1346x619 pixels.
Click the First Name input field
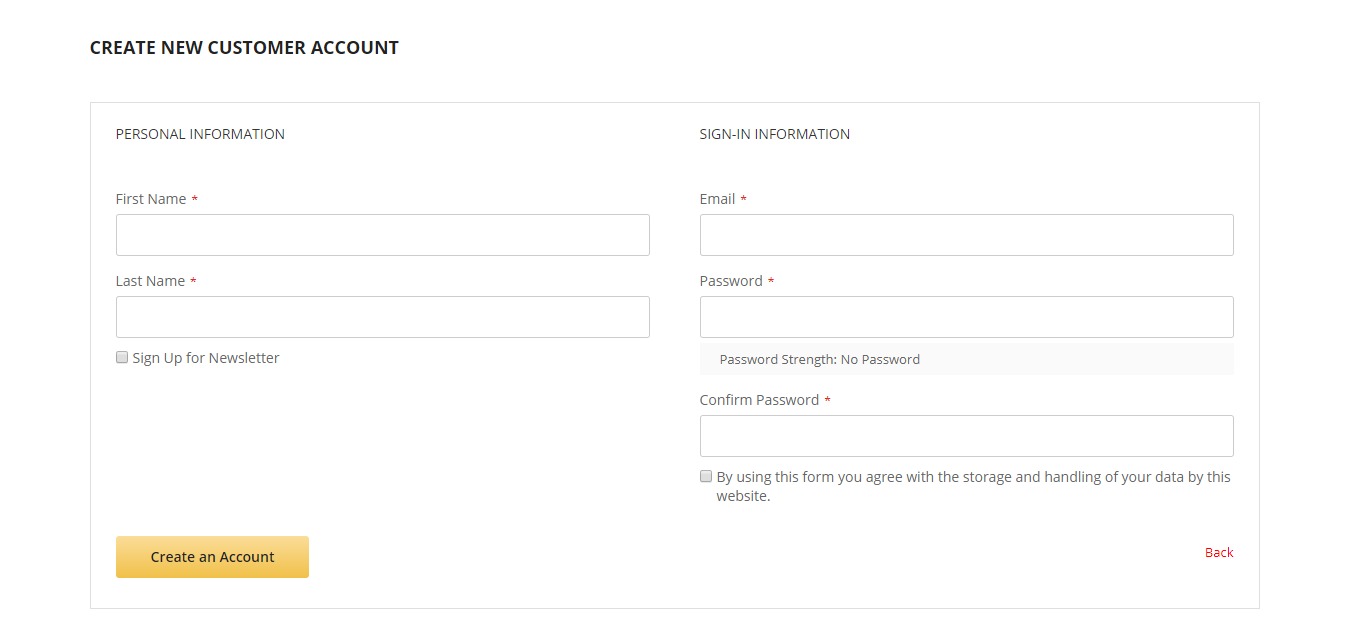point(382,235)
